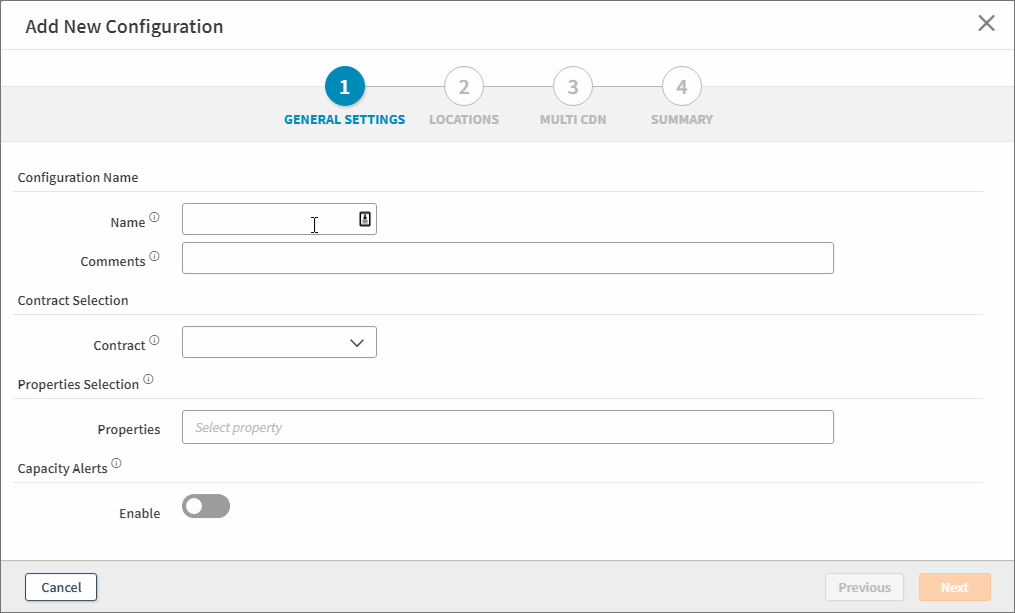Enable the Capacity Alerts toggle

click(206, 507)
